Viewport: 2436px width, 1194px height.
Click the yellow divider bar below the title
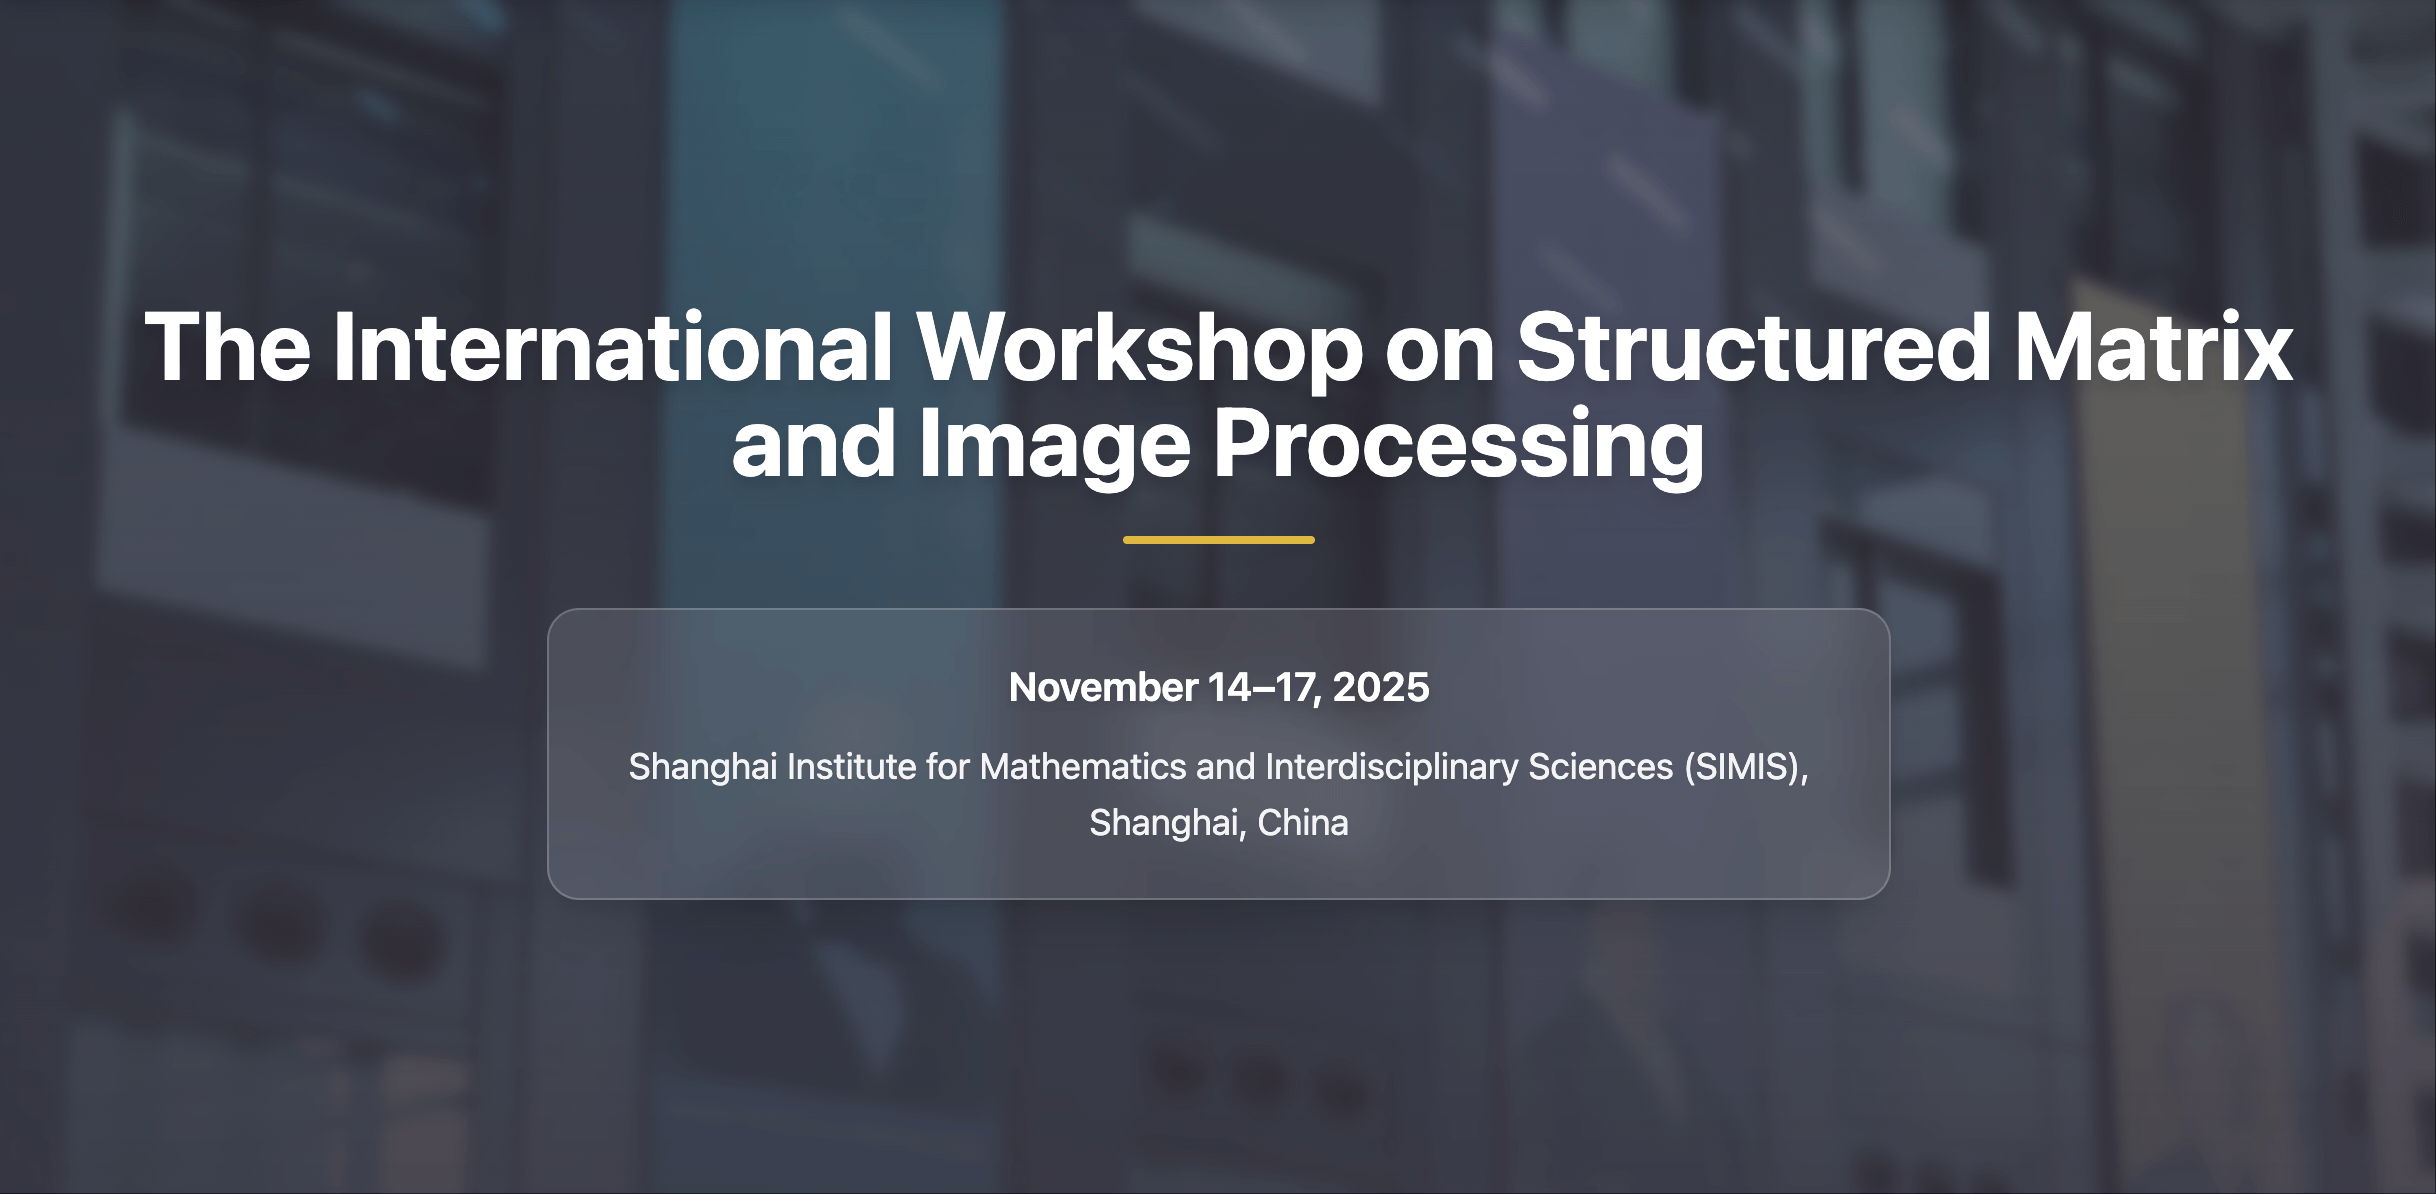pyautogui.click(x=1218, y=540)
